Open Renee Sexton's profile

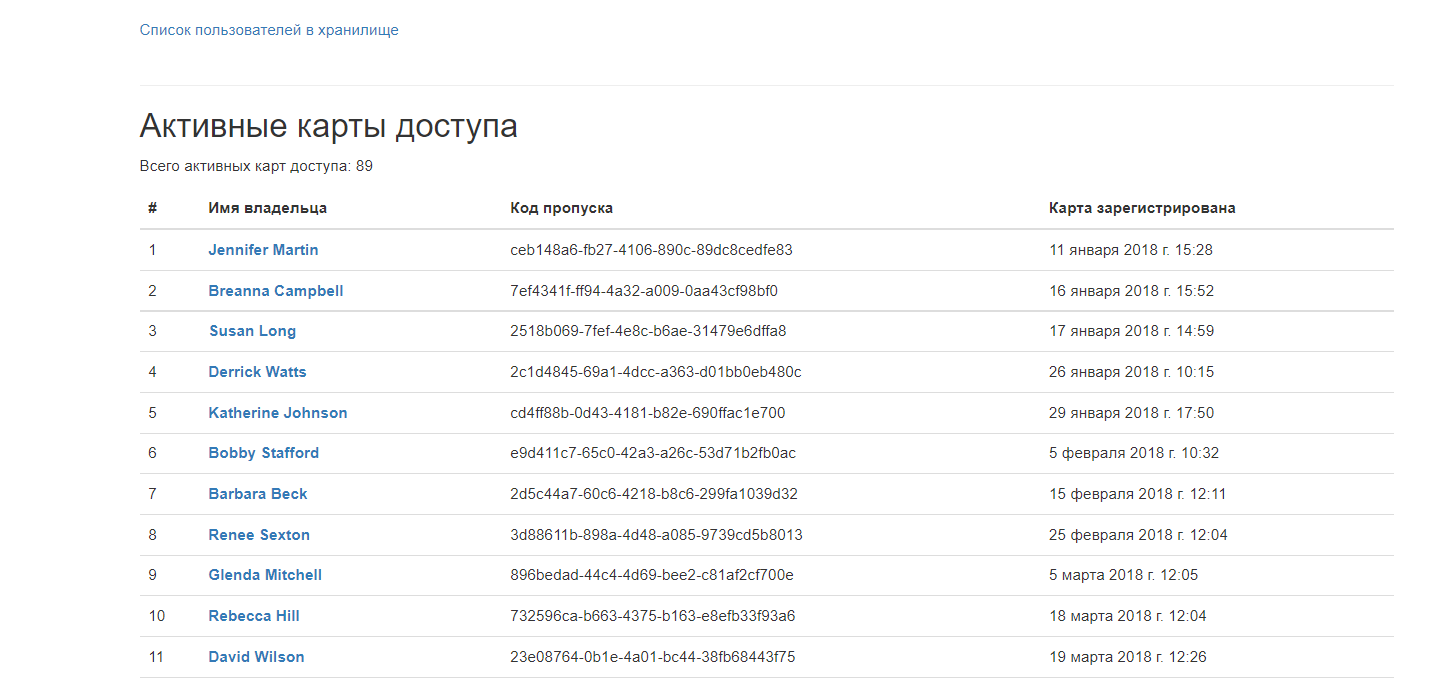click(259, 534)
